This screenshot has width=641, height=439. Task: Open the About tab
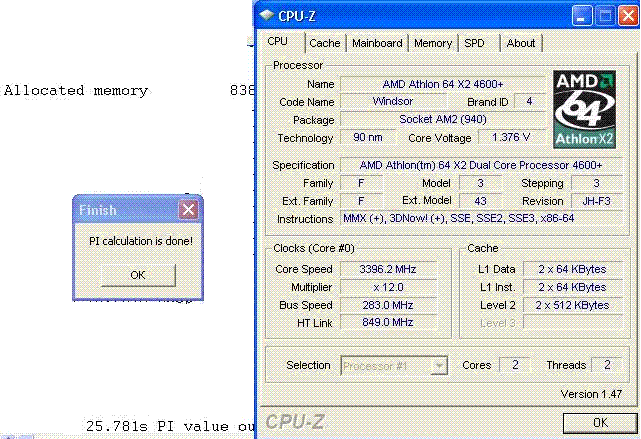[x=520, y=43]
